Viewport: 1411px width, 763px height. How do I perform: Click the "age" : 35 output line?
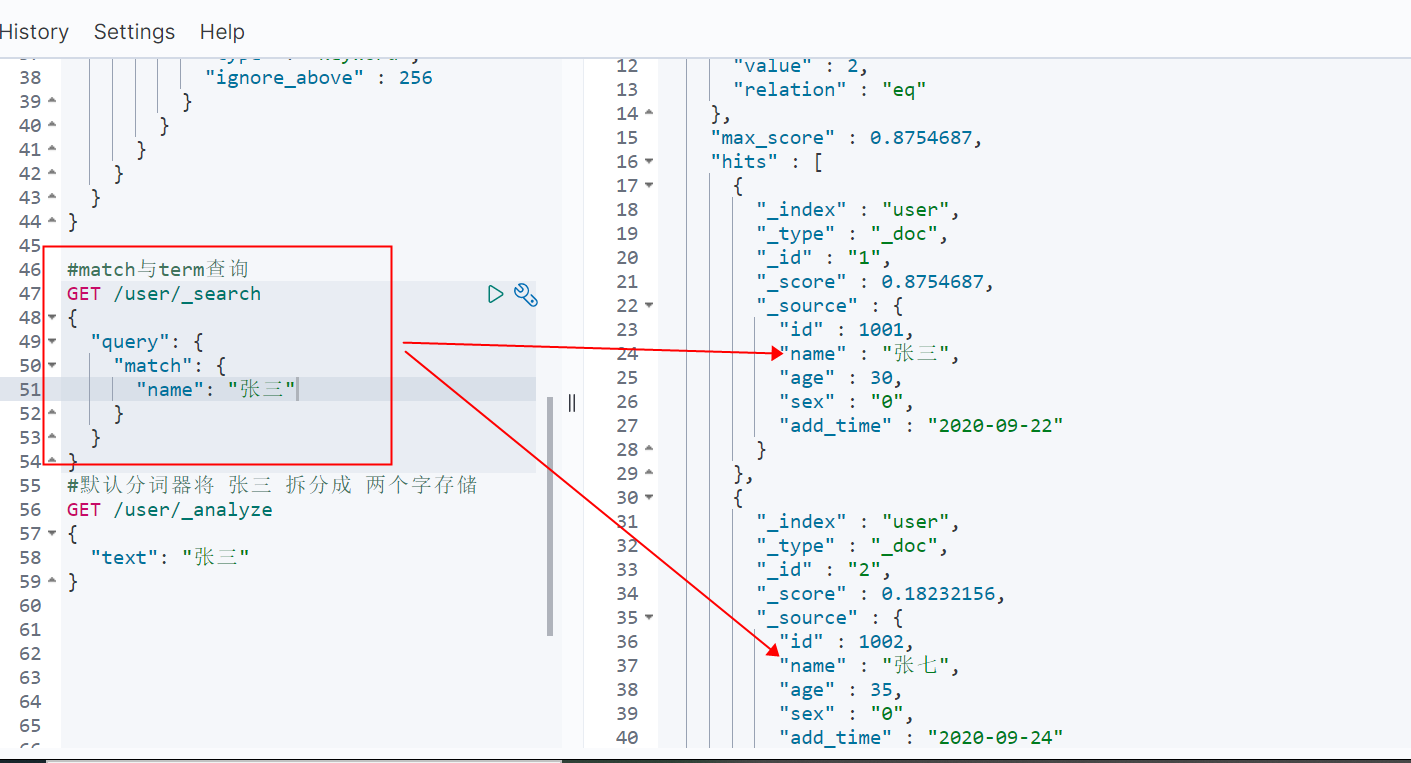coord(841,690)
